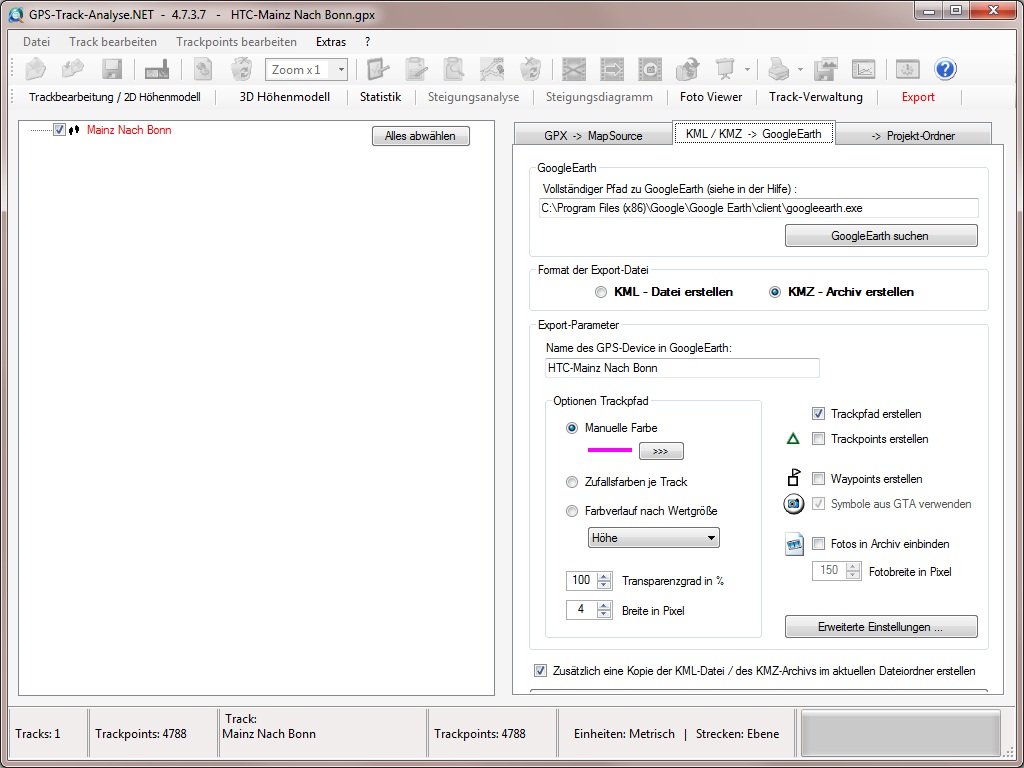Click the save image icon in toolbar
This screenshot has height=768, width=1024.
tap(825, 69)
